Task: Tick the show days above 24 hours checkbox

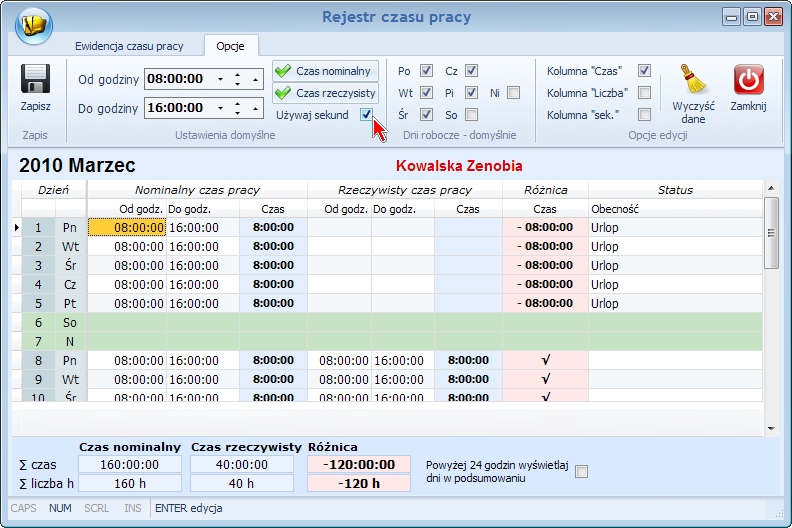Action: click(582, 471)
